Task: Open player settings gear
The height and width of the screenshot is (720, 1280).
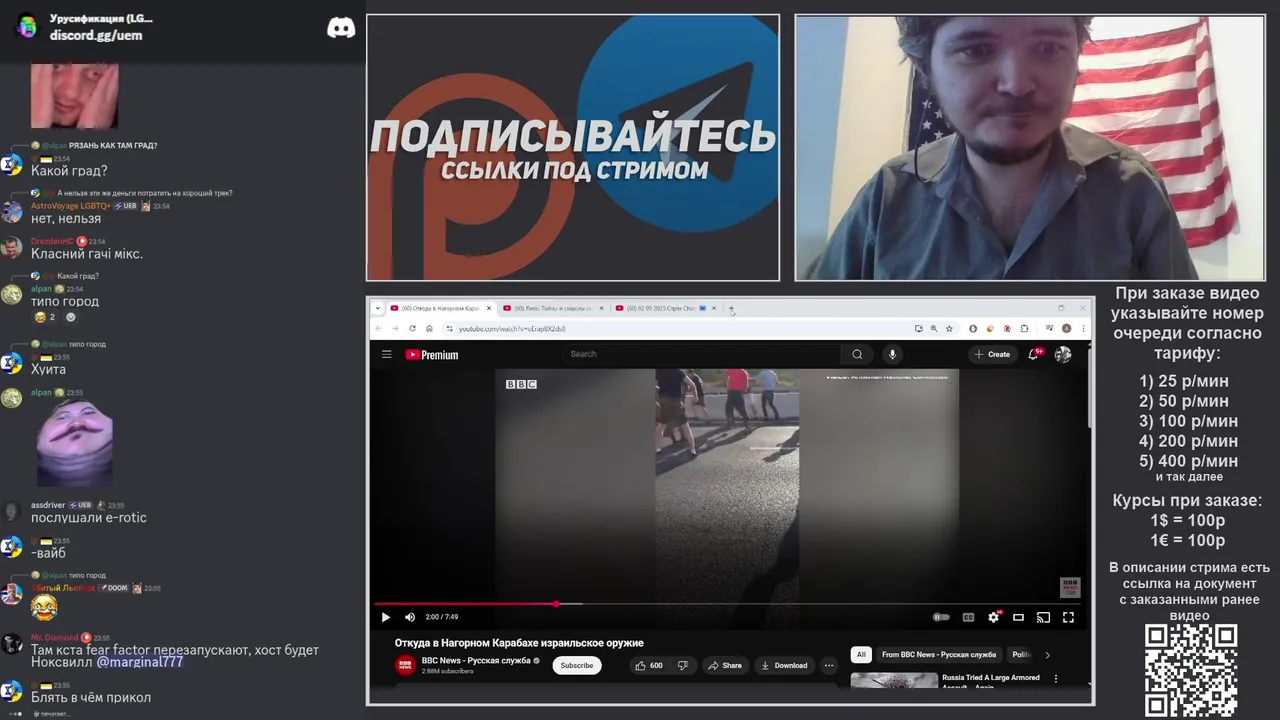Action: pyautogui.click(x=993, y=617)
